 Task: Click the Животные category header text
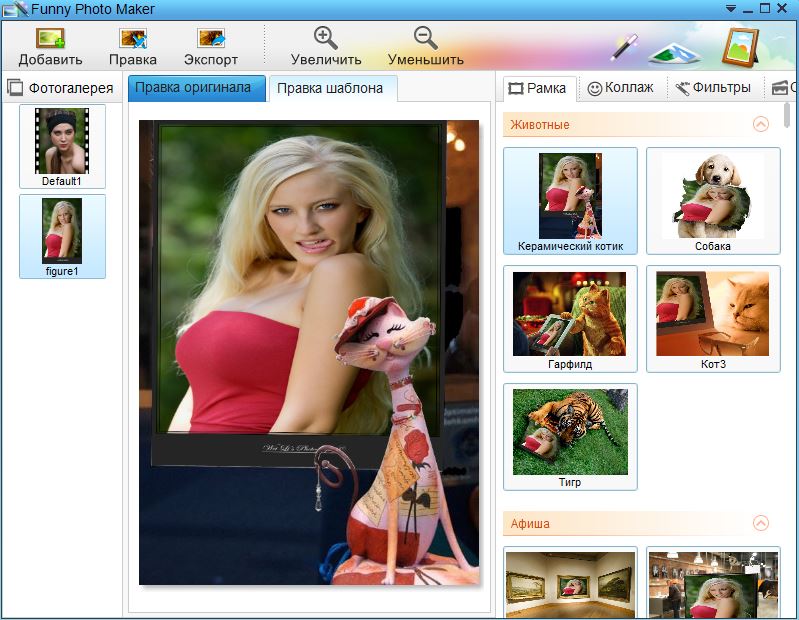point(540,124)
